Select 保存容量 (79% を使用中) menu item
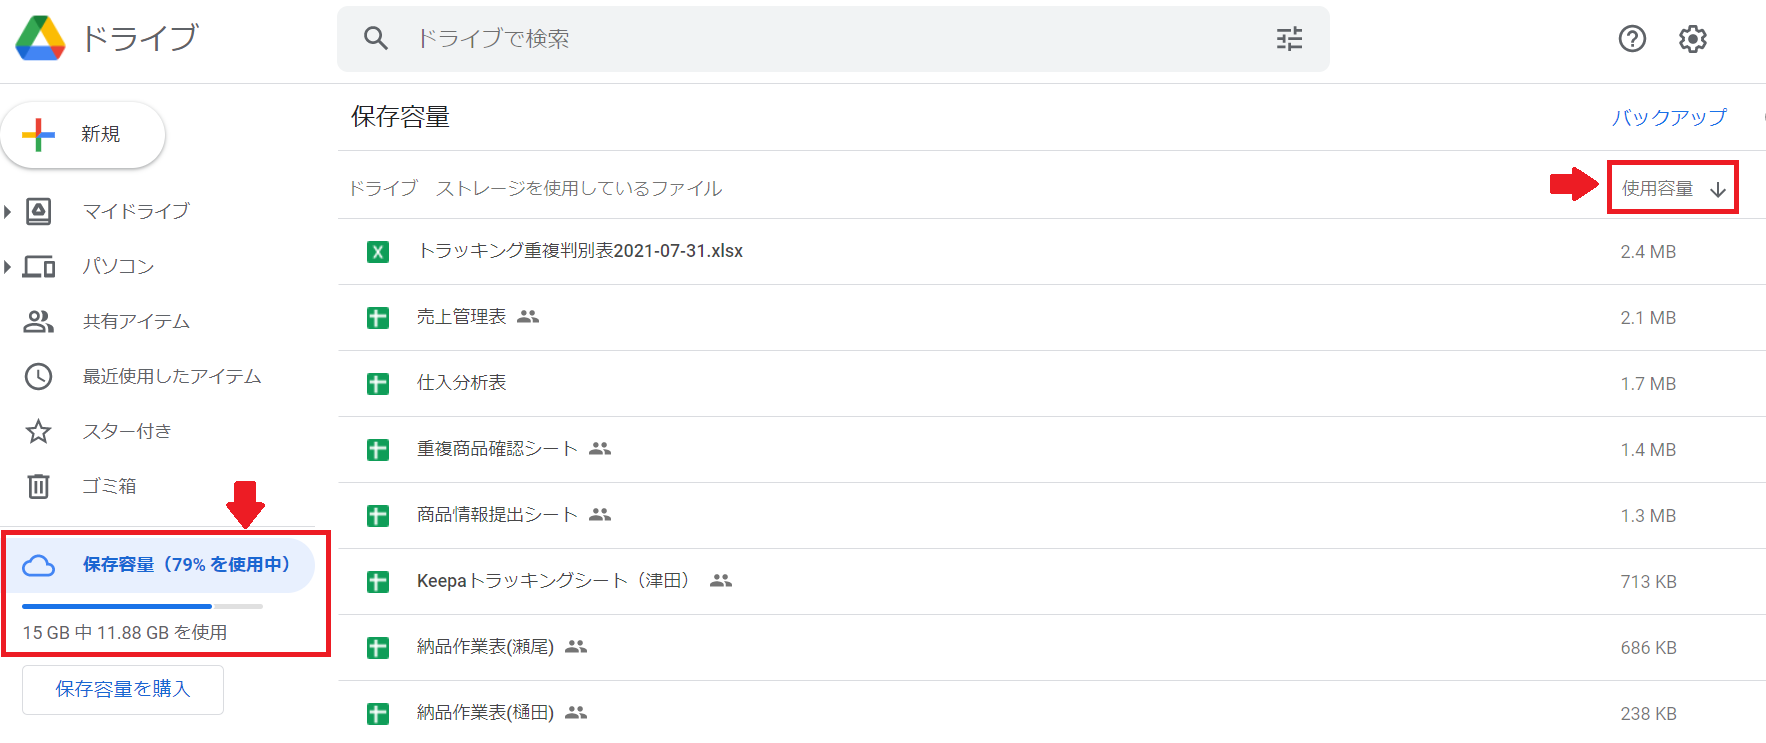 (x=160, y=565)
